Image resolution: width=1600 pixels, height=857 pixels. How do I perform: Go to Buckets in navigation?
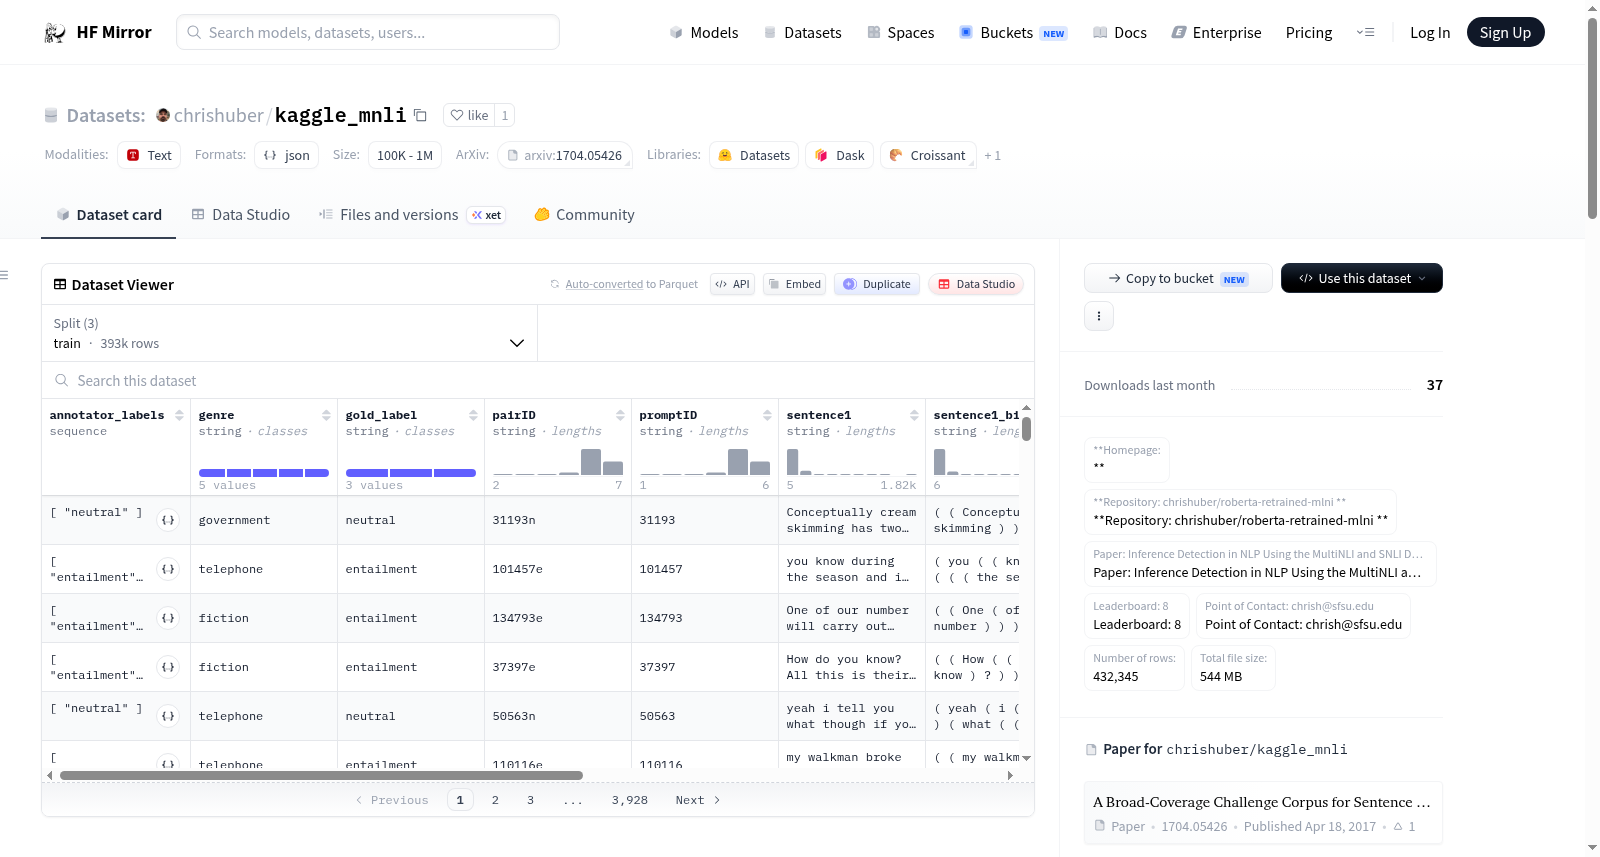coord(1013,32)
